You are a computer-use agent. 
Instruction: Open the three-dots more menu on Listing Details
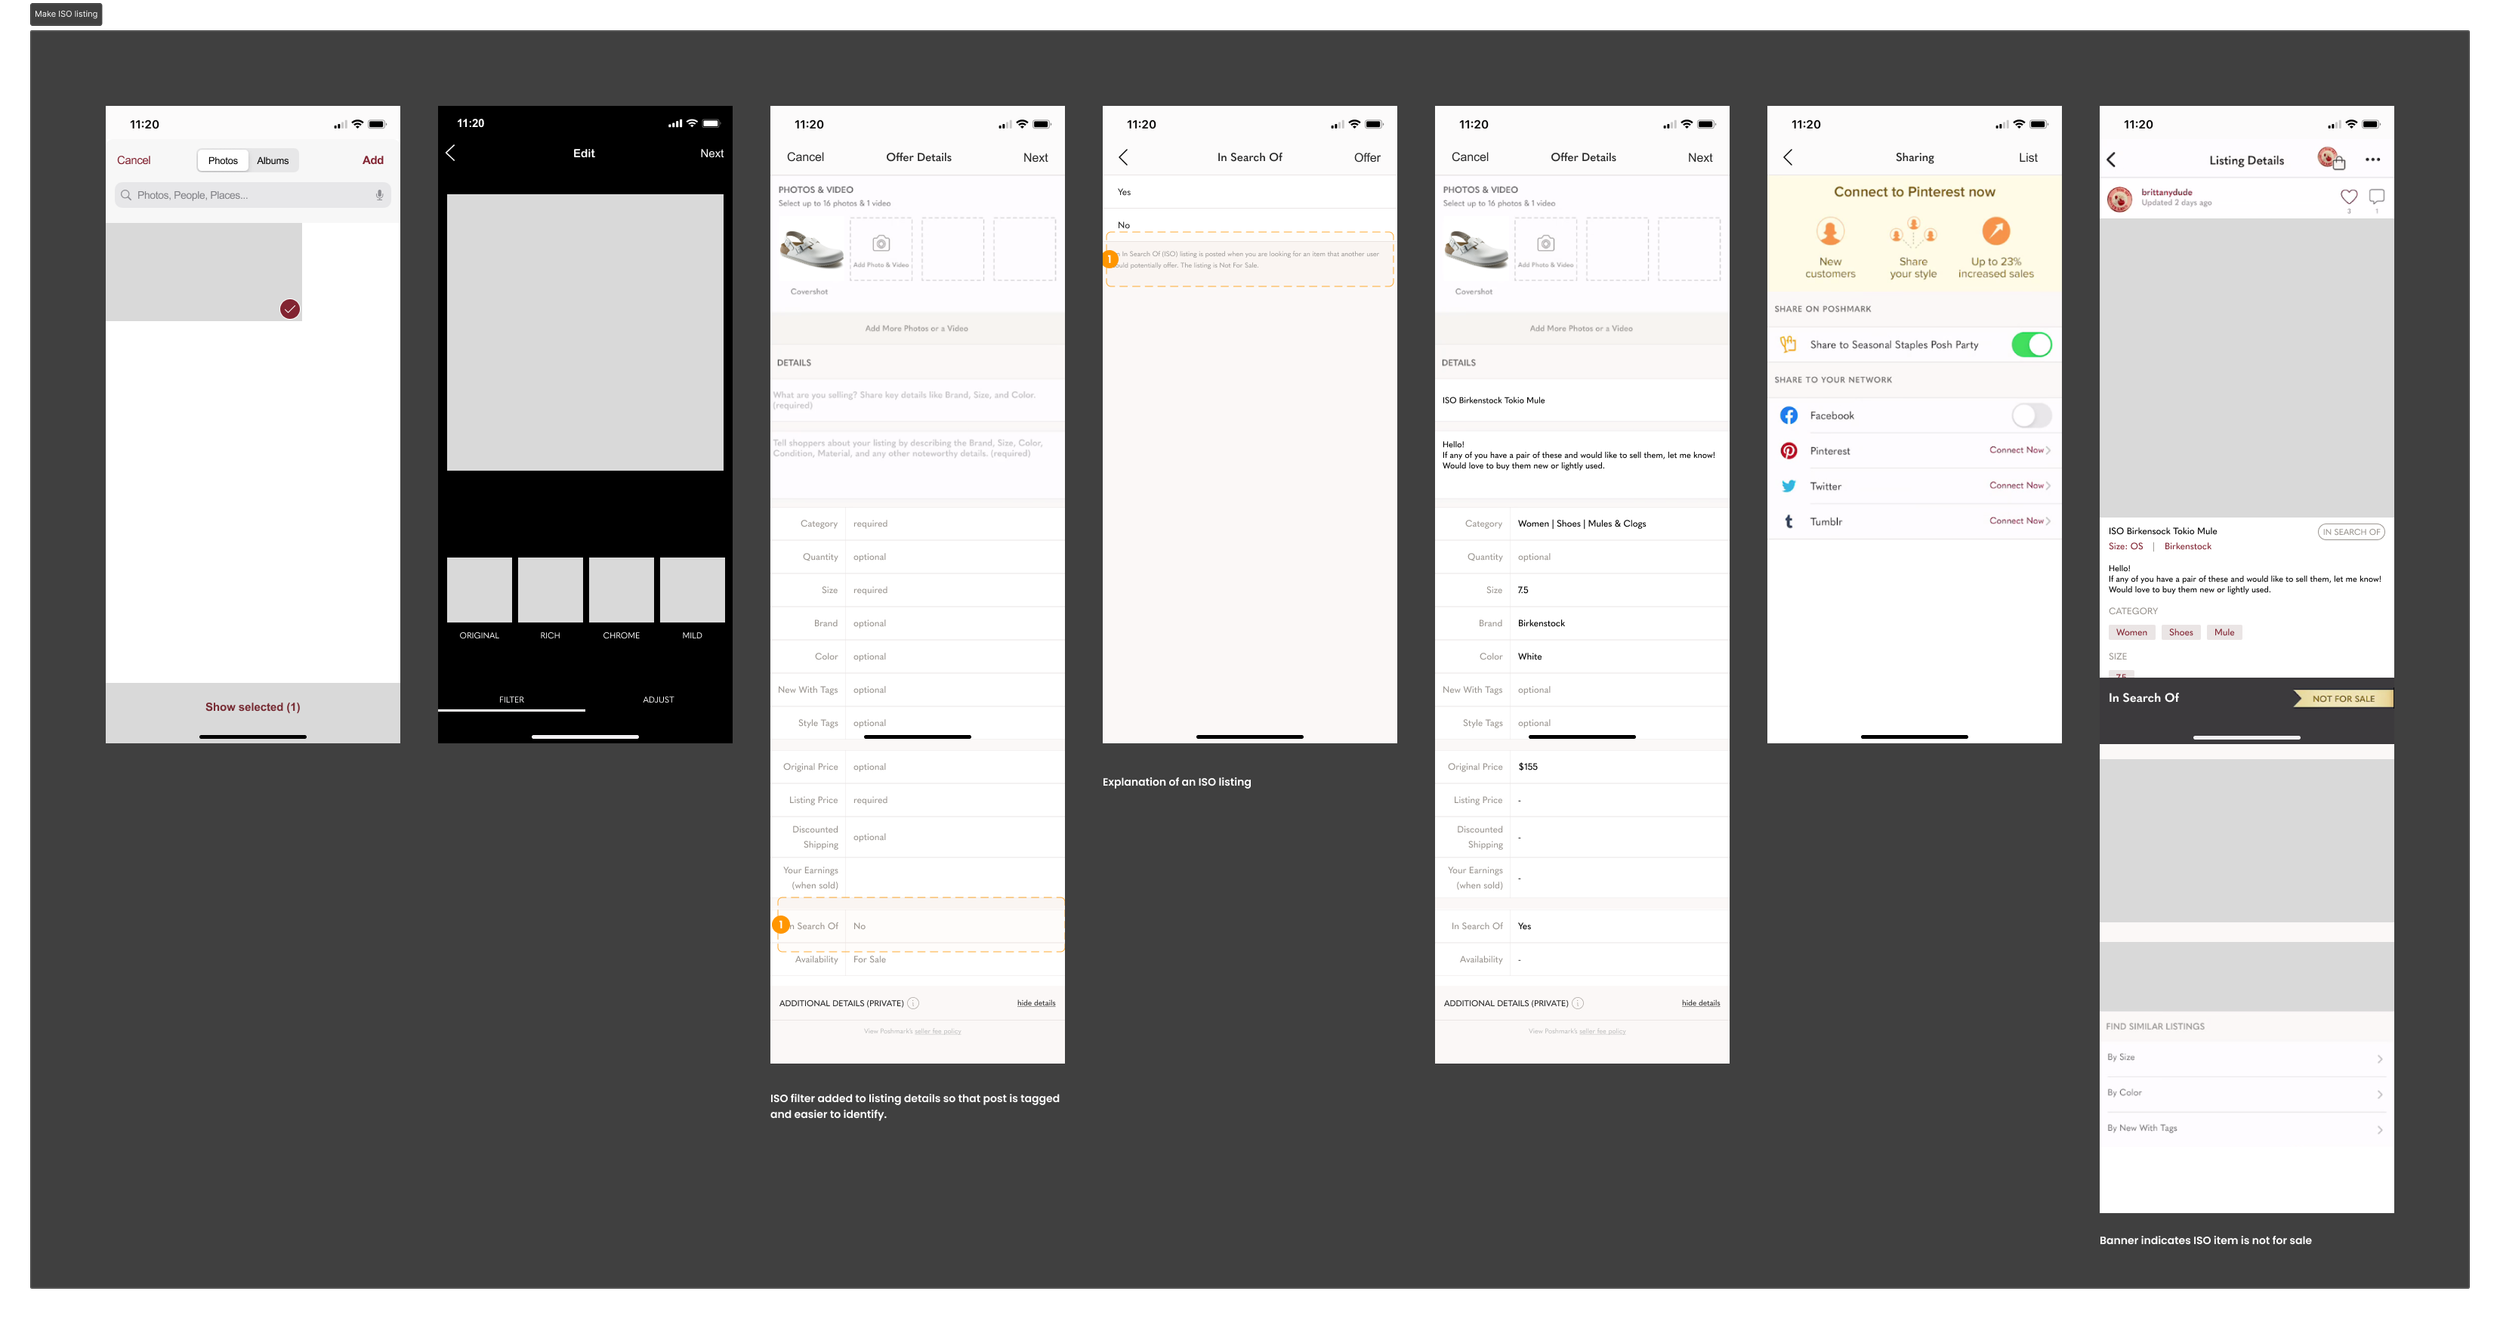(2373, 160)
